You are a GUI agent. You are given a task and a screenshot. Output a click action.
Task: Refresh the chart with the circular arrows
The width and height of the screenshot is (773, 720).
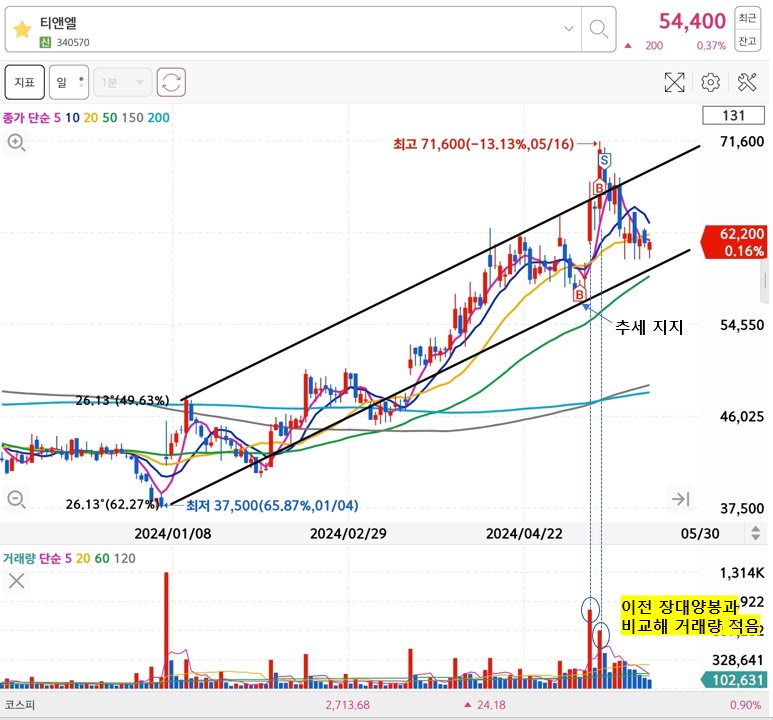[171, 82]
